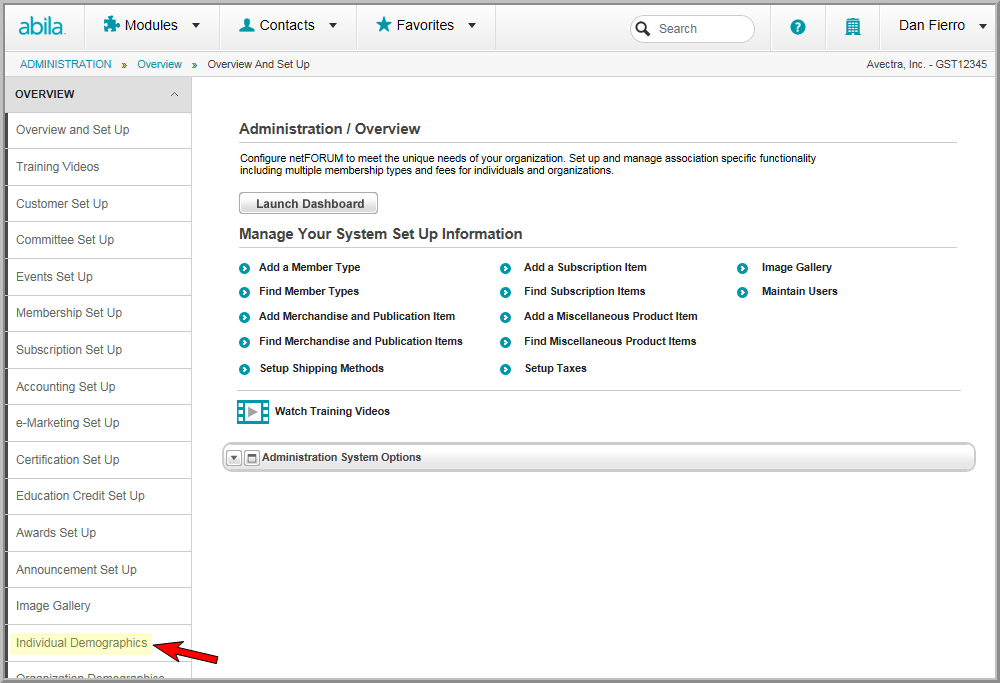
Task: Open the Maintain Users link
Action: [x=800, y=291]
